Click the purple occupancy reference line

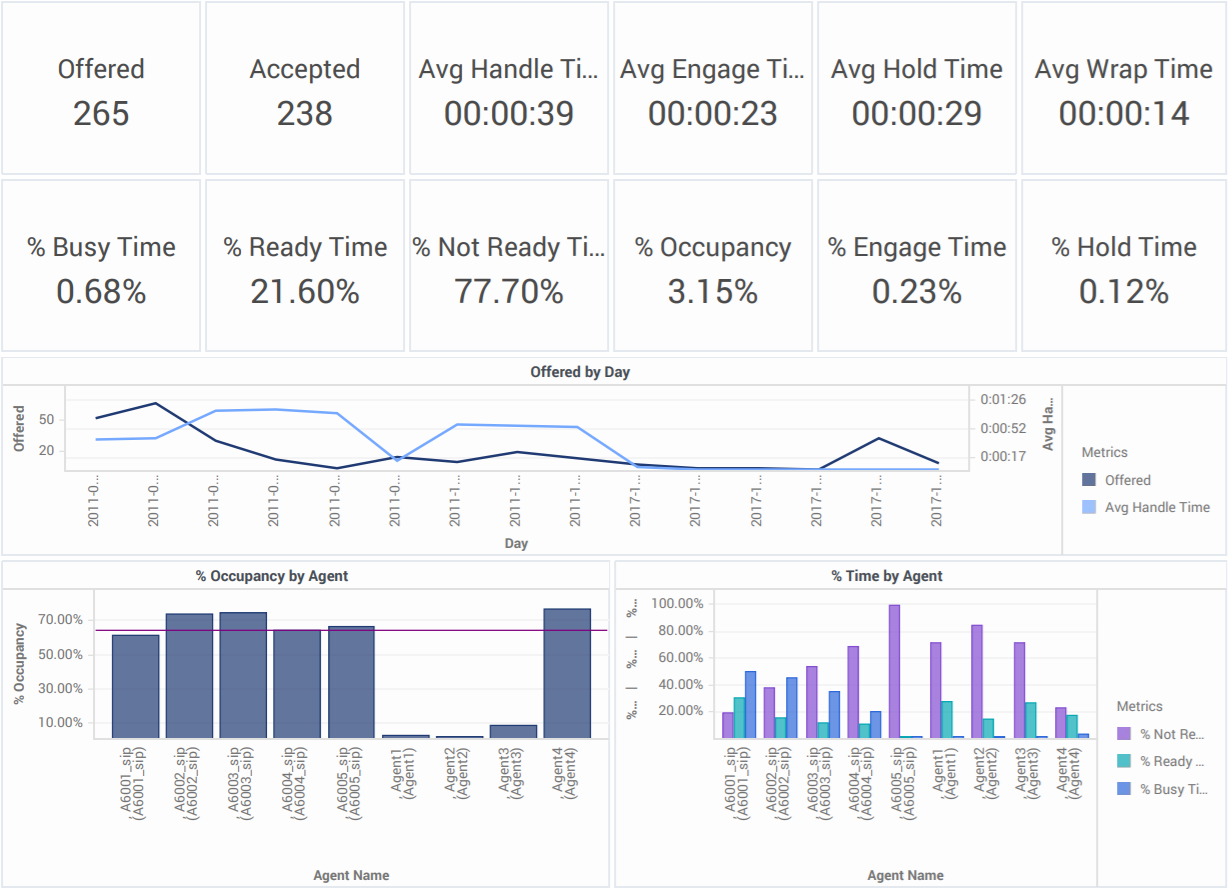click(351, 630)
